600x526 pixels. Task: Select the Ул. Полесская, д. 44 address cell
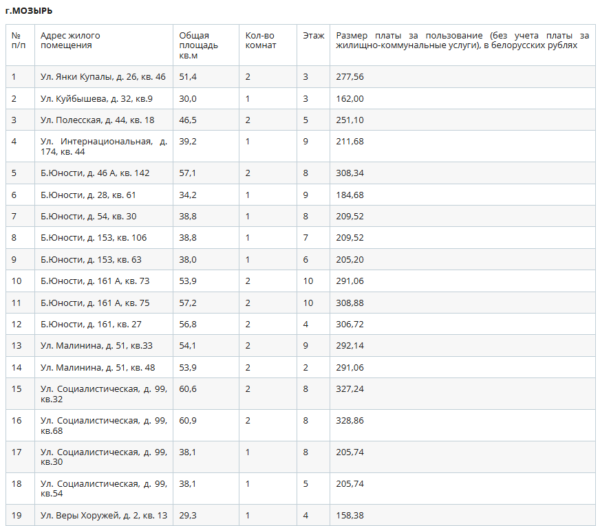click(x=97, y=120)
